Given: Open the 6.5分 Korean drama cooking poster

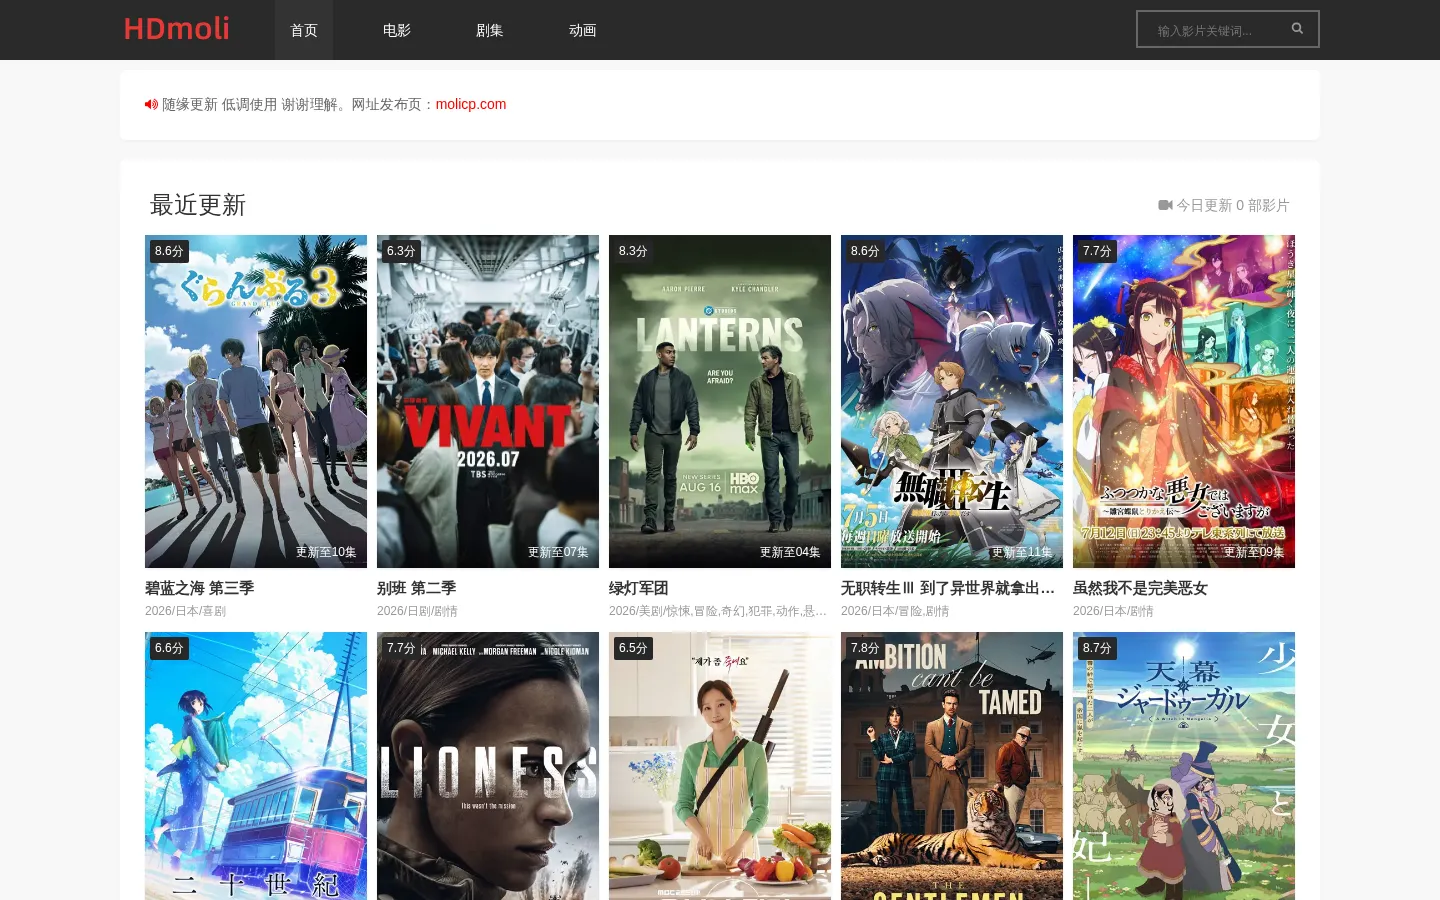Looking at the screenshot, I should click(720, 766).
